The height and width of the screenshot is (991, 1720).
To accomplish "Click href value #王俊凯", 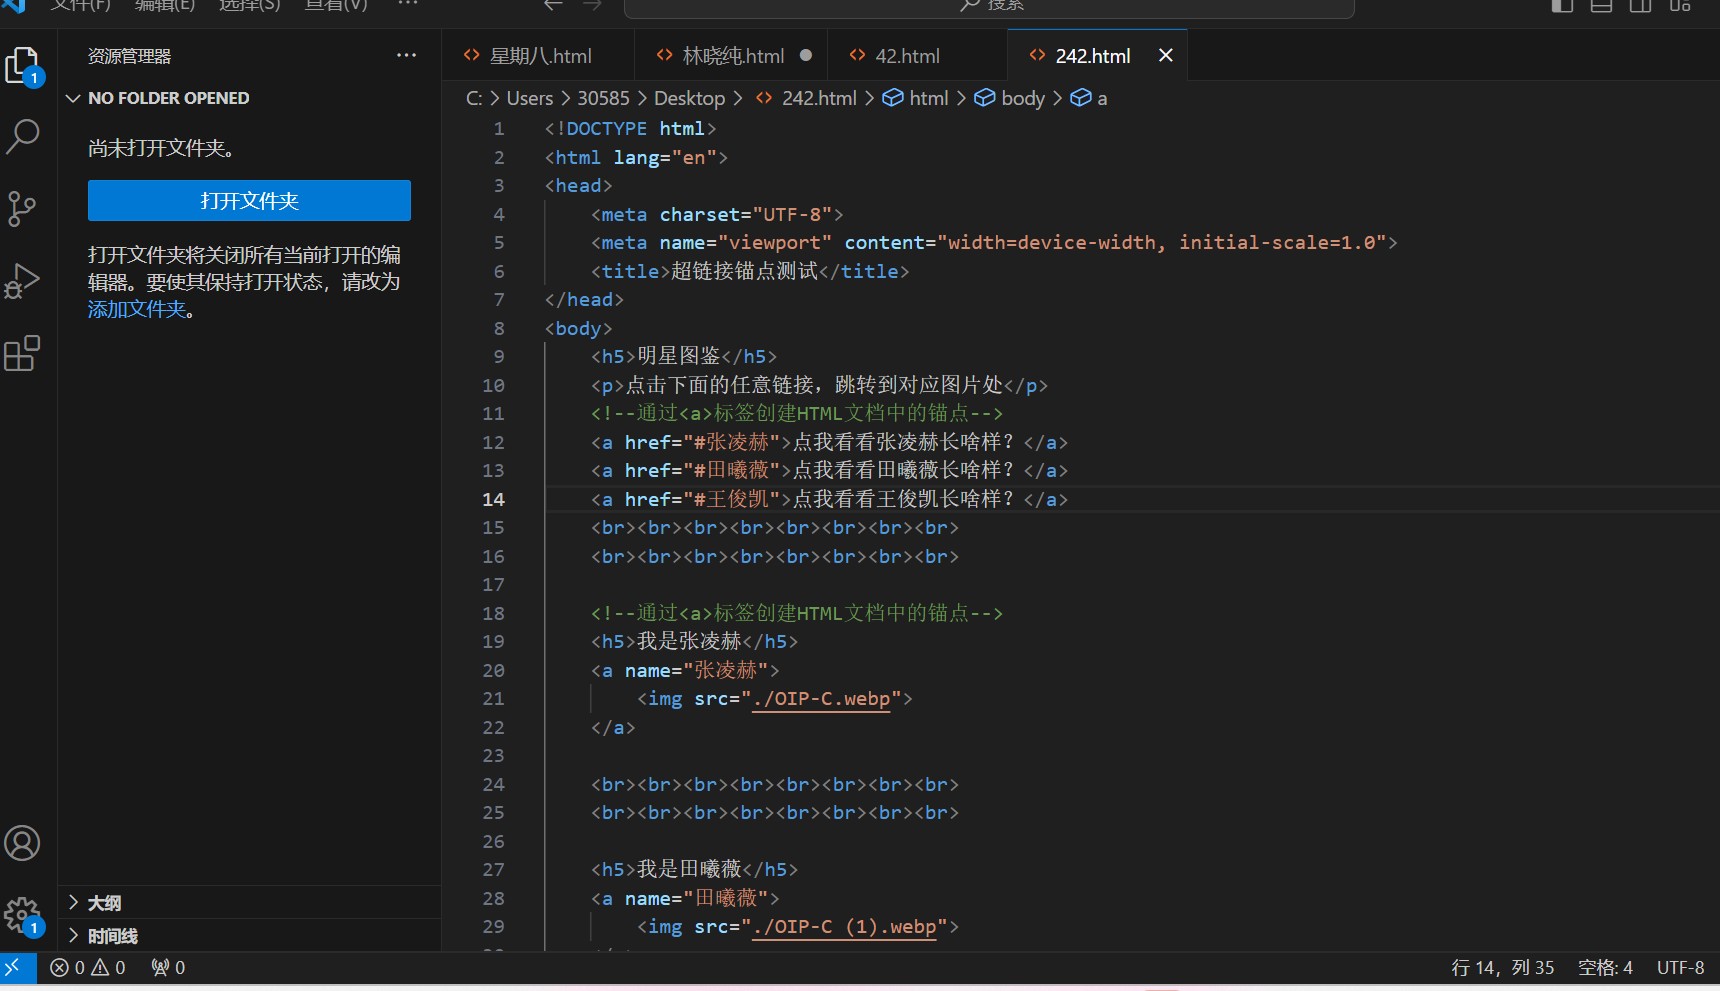I will click(731, 499).
